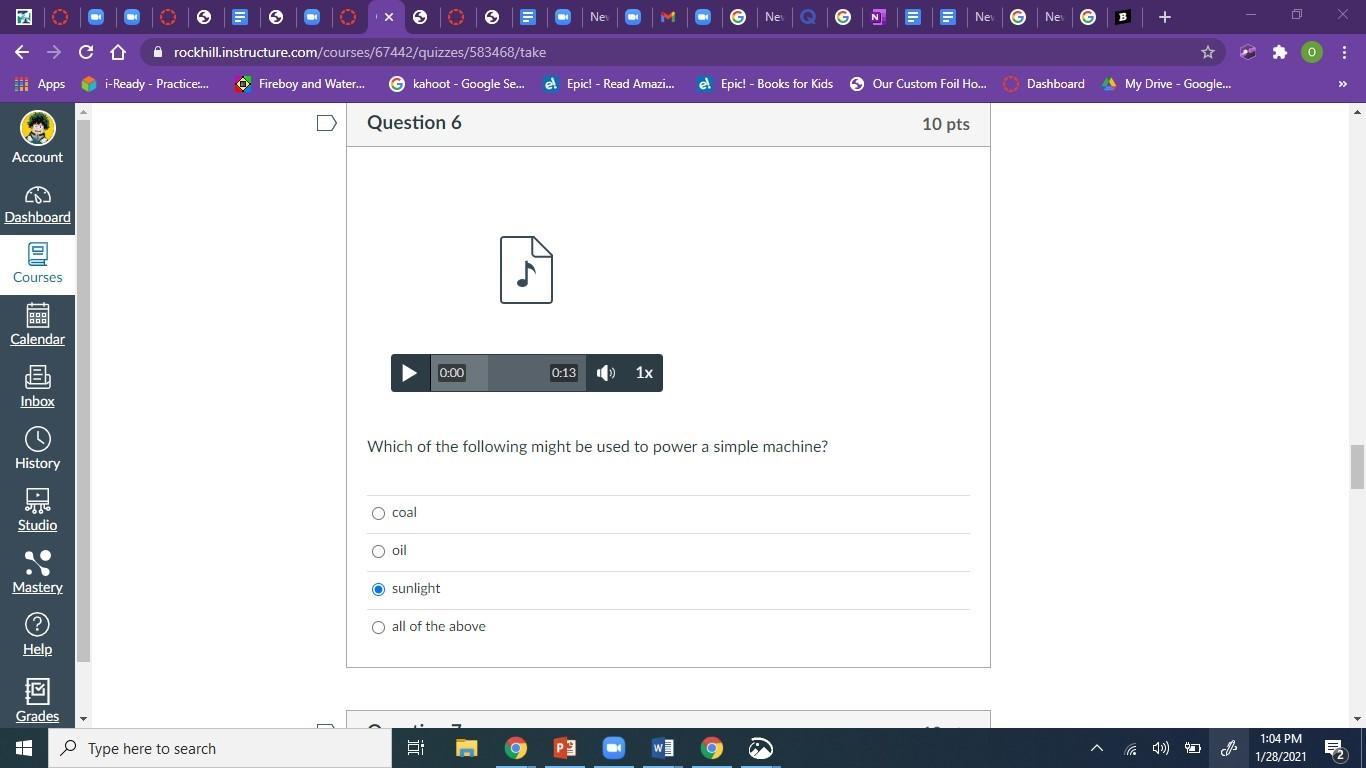Click the address bar URL
The height and width of the screenshot is (768, 1366).
pyautogui.click(x=360, y=52)
